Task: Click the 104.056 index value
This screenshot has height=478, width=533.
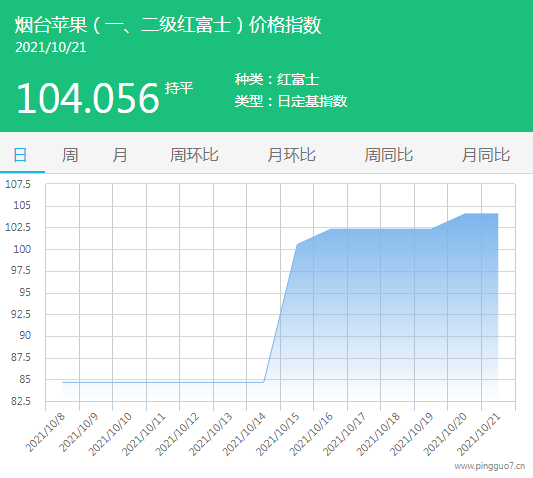Action: coord(88,99)
